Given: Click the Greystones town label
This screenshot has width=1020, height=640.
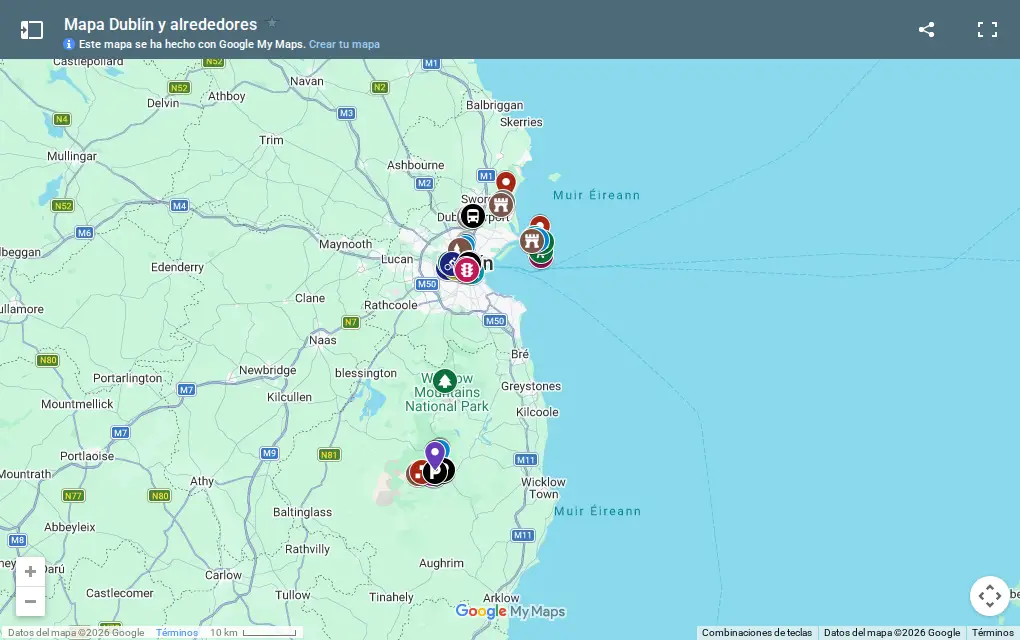Looking at the screenshot, I should click(531, 386).
